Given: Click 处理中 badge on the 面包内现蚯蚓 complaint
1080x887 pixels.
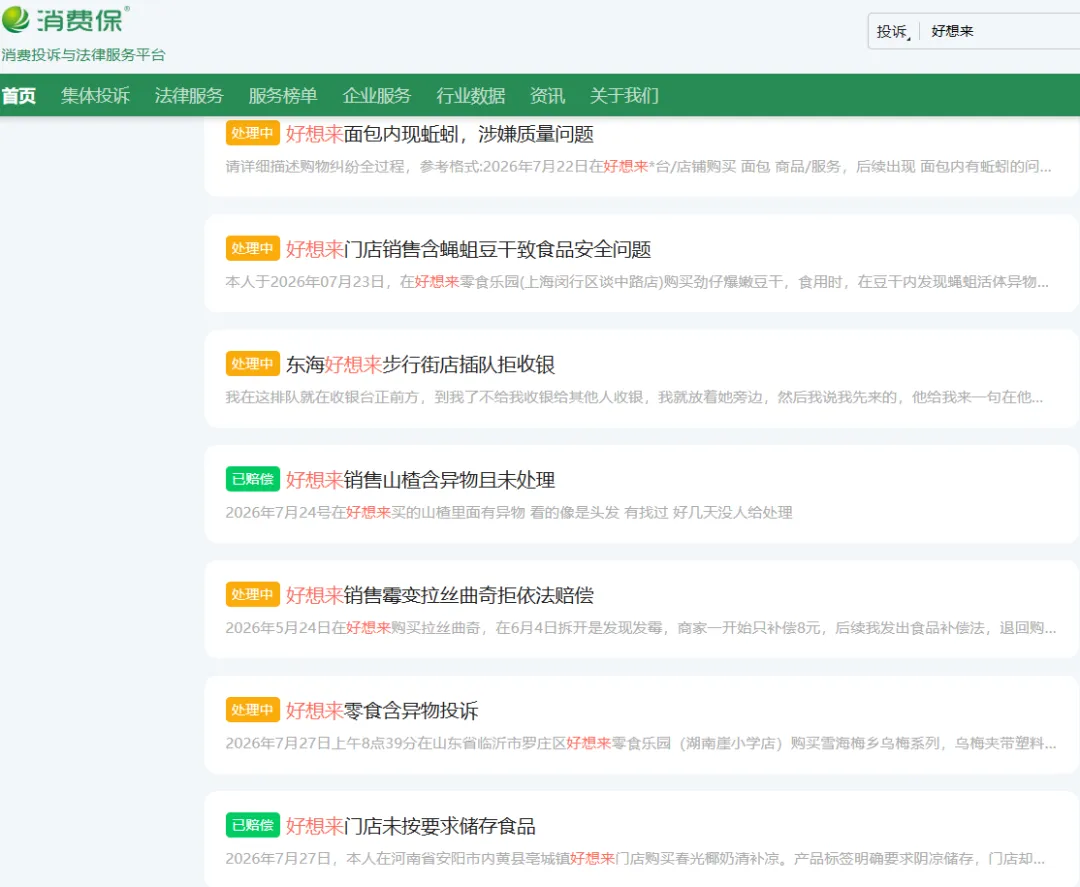Looking at the screenshot, I should pos(253,133).
